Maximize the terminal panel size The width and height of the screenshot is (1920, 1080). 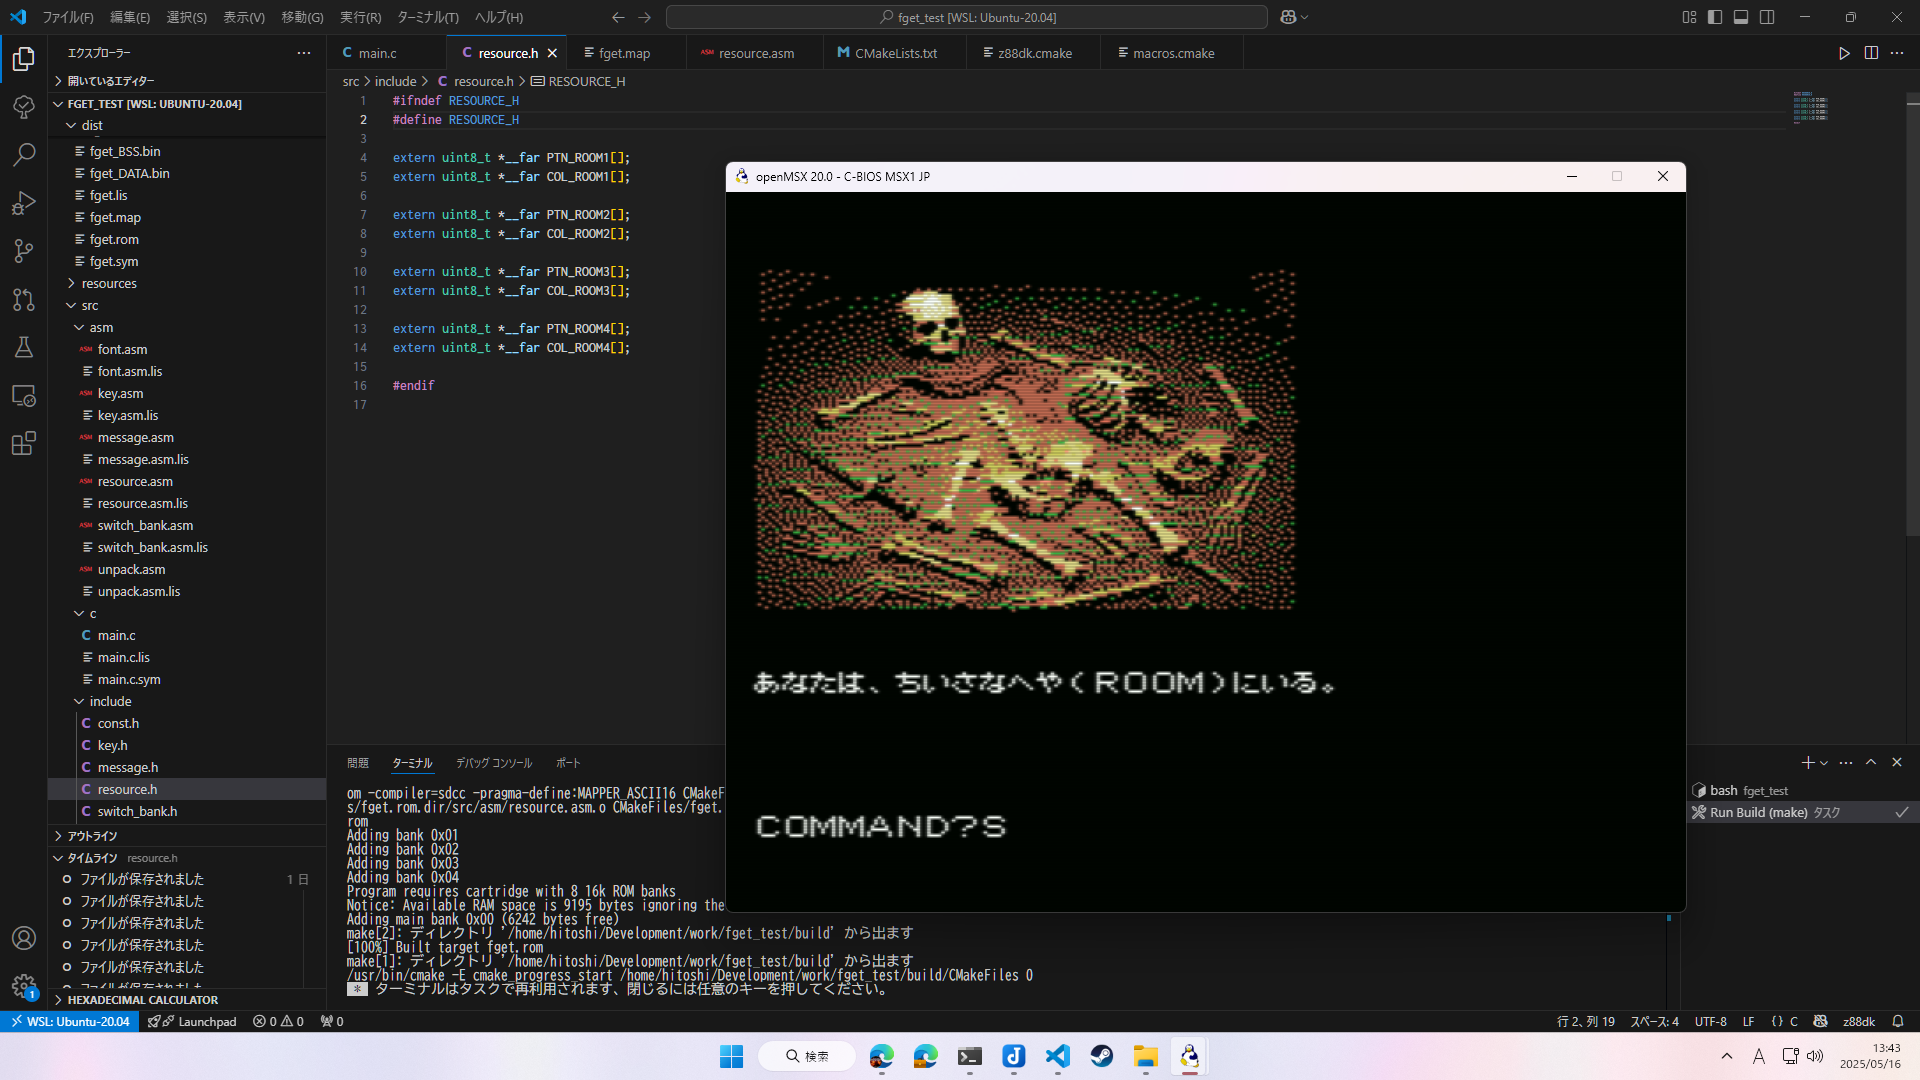tap(1871, 762)
